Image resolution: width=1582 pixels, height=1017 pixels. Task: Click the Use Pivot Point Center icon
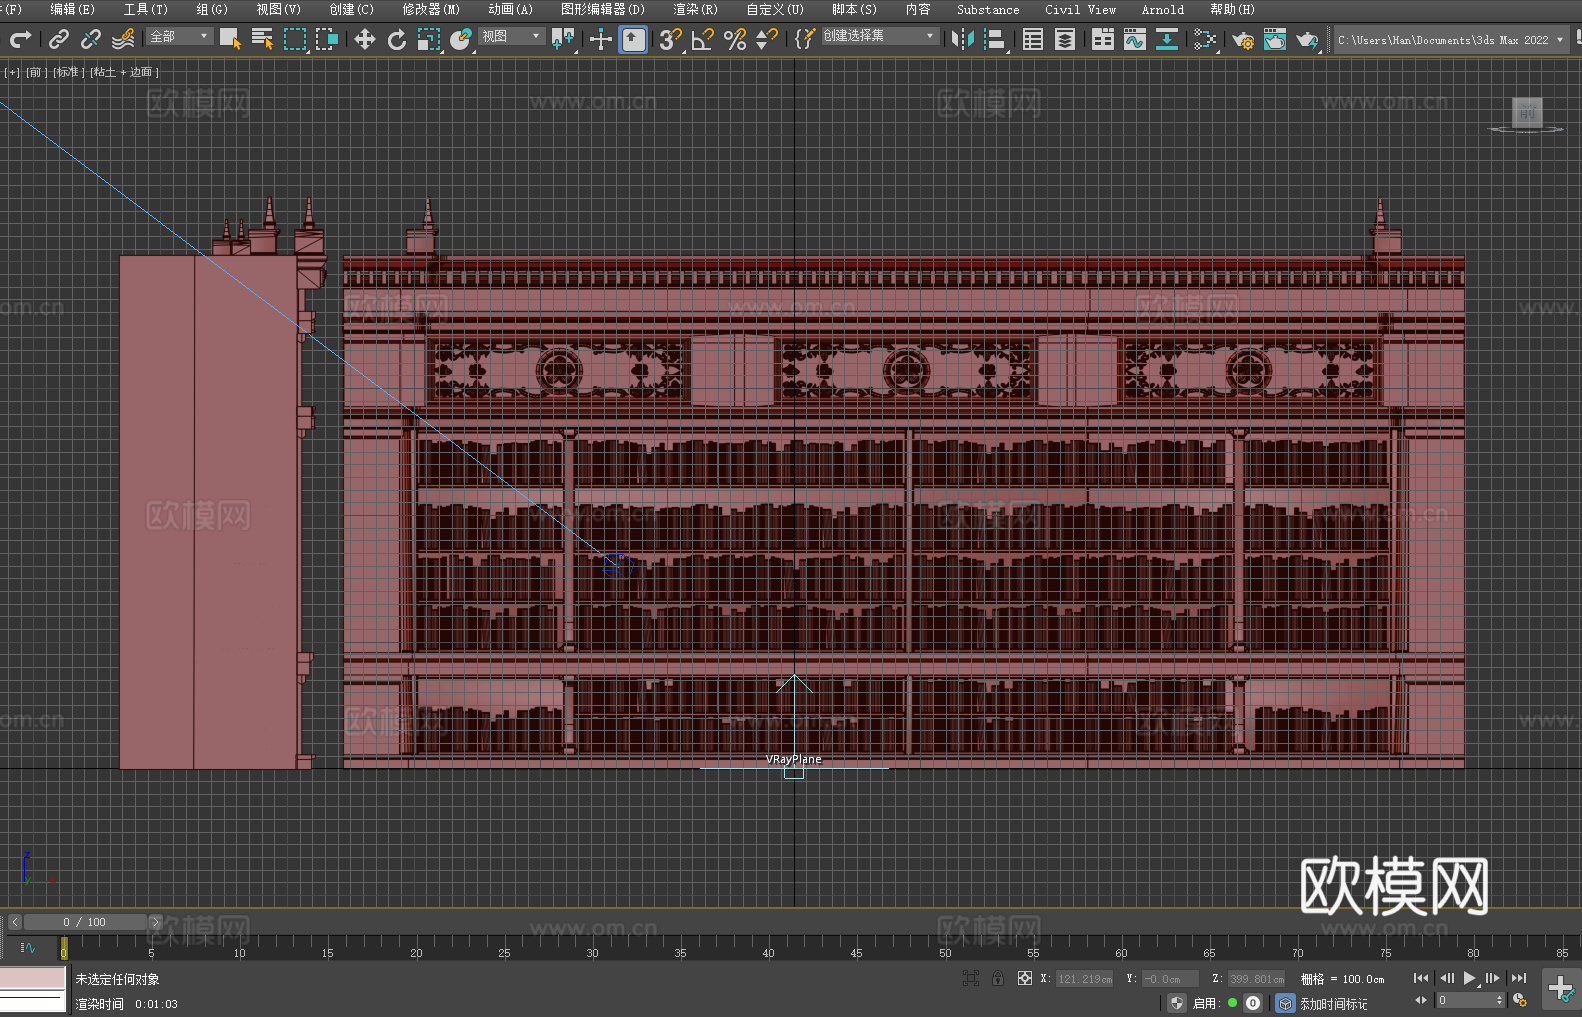point(563,39)
